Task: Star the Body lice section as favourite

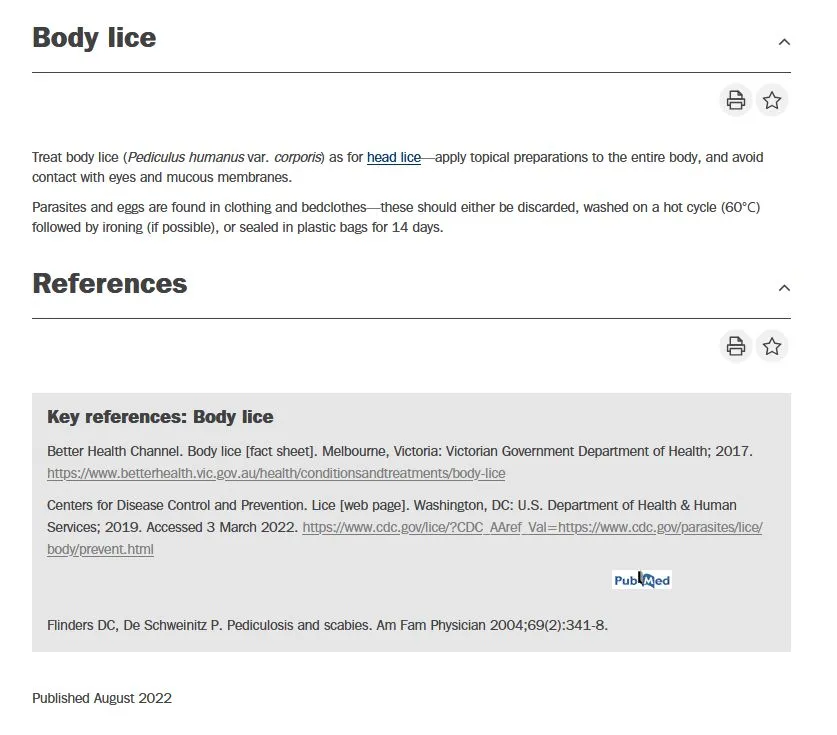Action: pyautogui.click(x=772, y=100)
